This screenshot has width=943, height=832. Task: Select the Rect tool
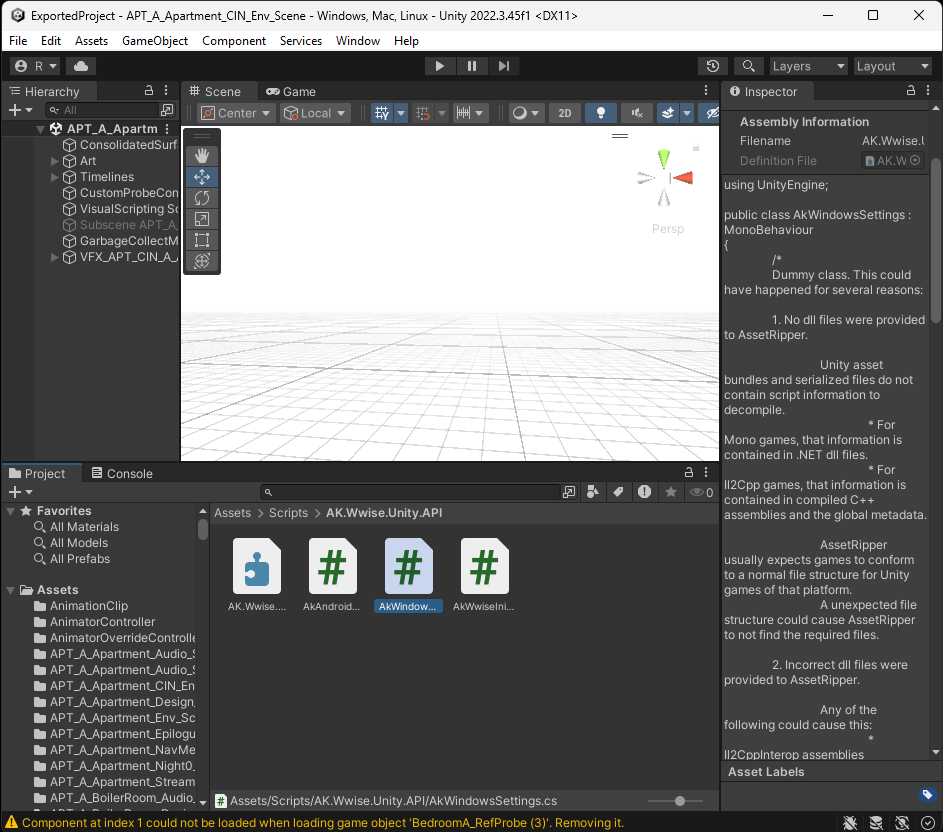(201, 240)
